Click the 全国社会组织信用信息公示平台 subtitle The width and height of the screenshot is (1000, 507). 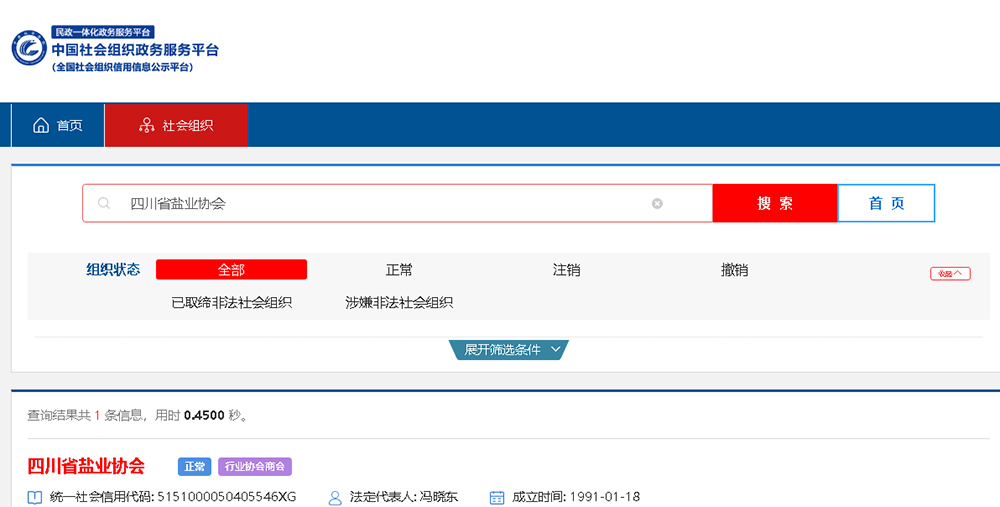(x=122, y=67)
